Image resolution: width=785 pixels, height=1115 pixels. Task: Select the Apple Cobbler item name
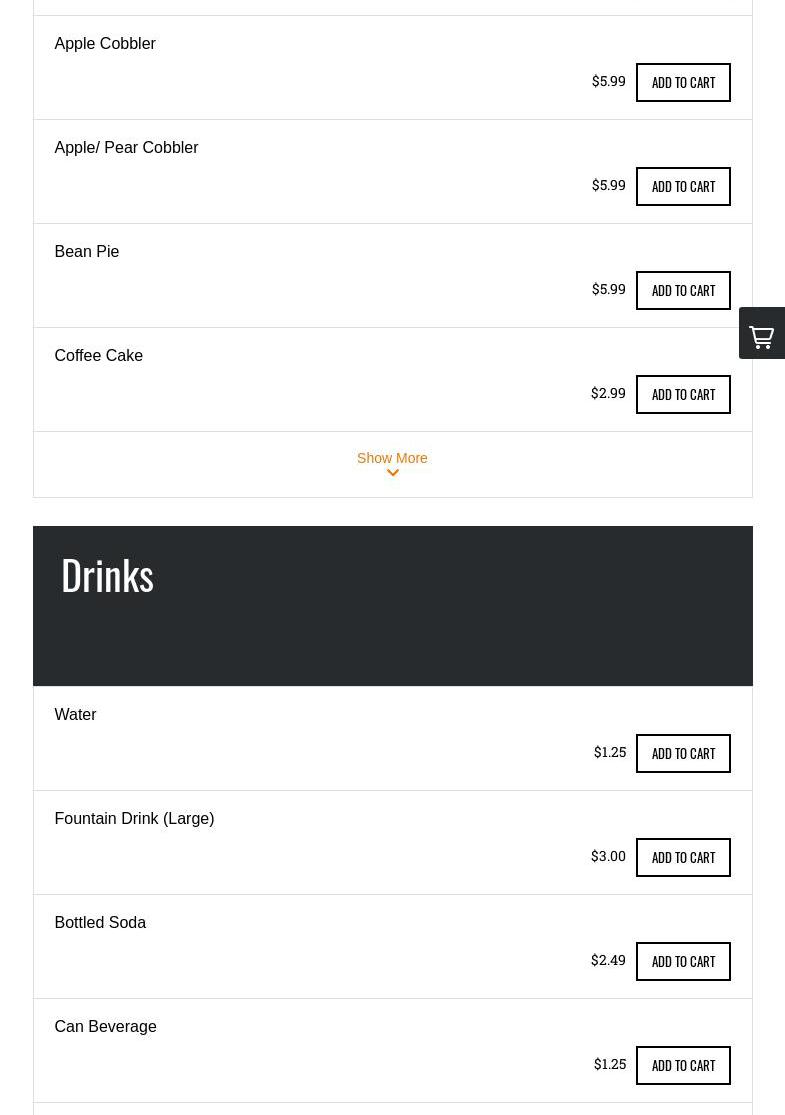tap(105, 44)
